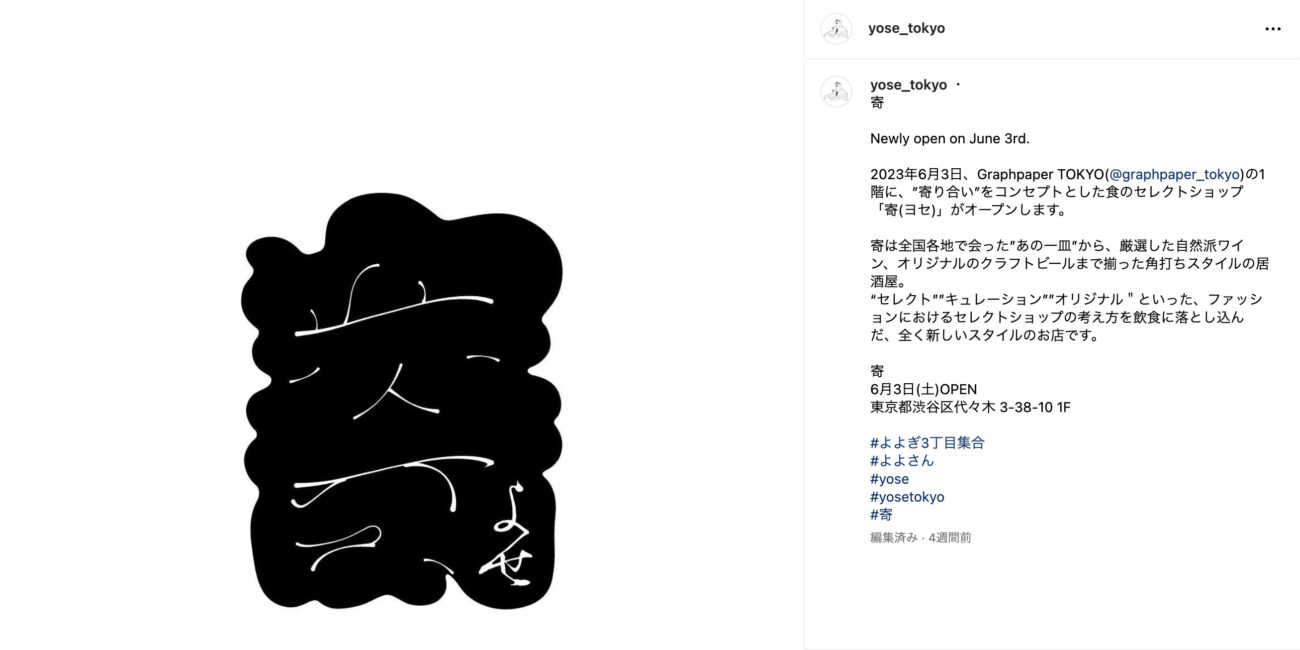Image resolution: width=1300 pixels, height=650 pixels.
Task: Open the #yose hashtag
Action: [x=890, y=479]
